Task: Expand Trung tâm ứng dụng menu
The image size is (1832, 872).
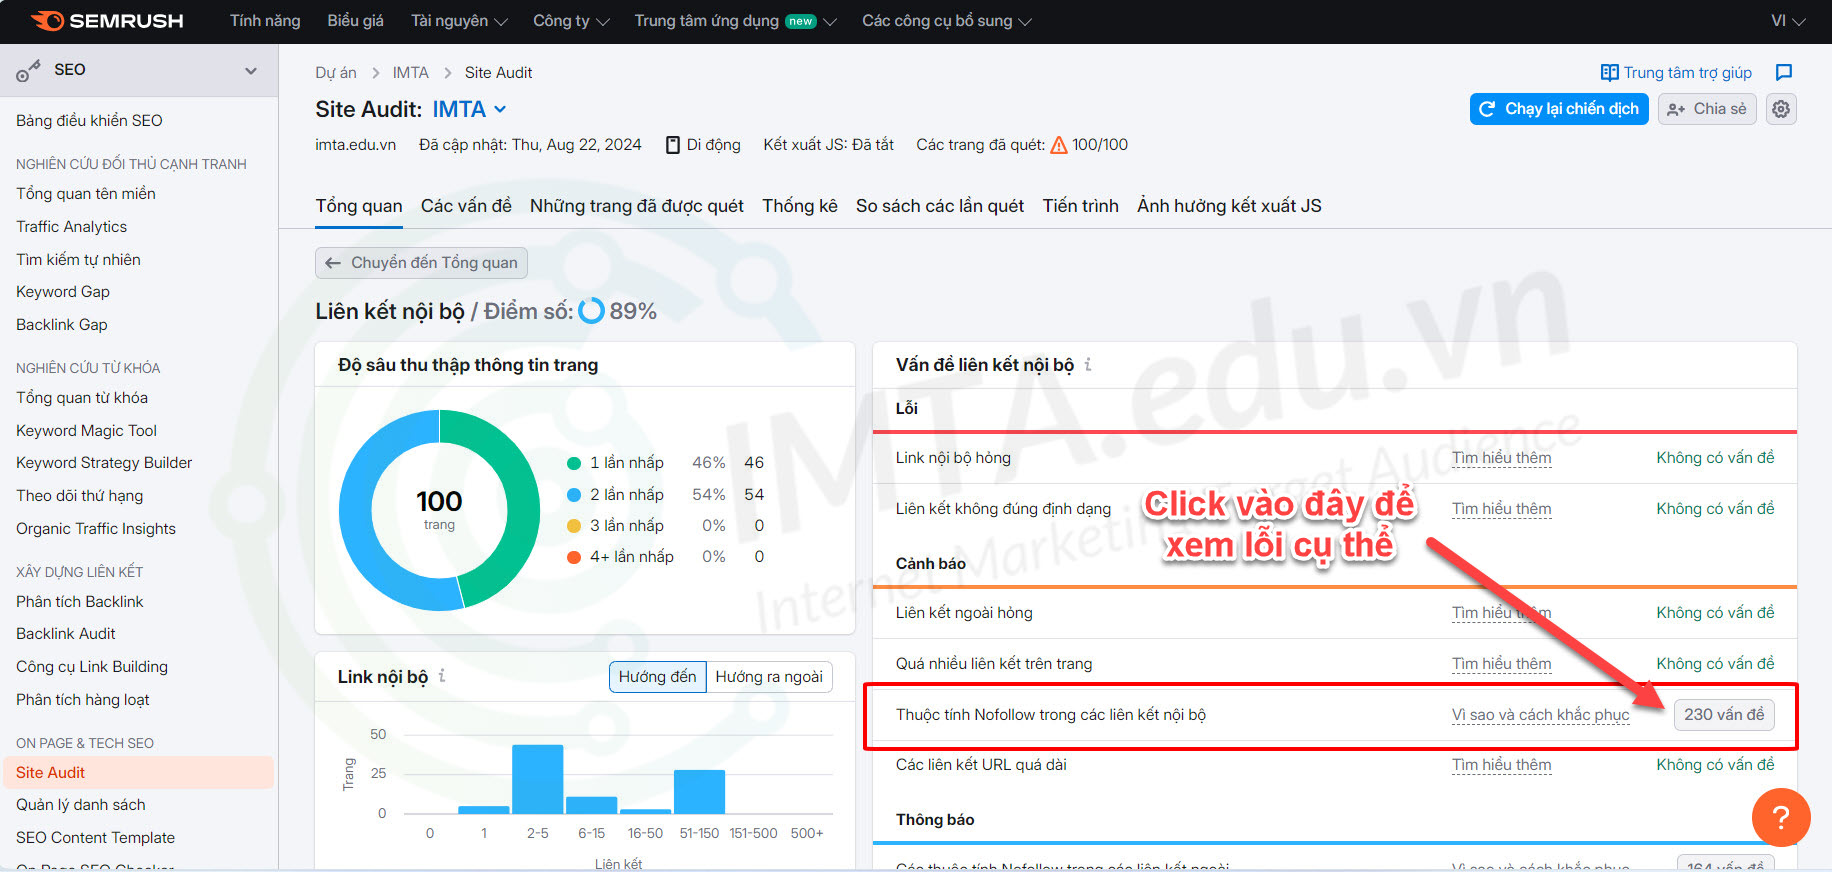Action: click(735, 21)
